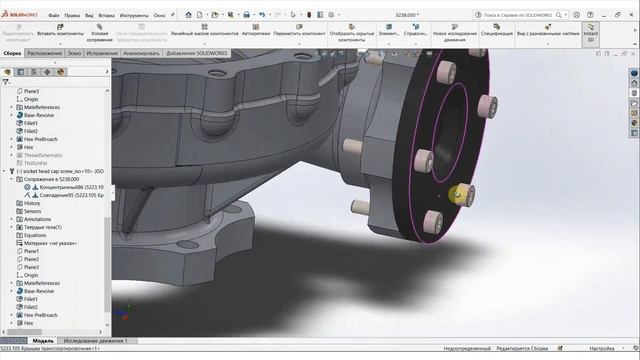Select the Sensors tree item
This screenshot has height=360, width=640.
[28, 211]
